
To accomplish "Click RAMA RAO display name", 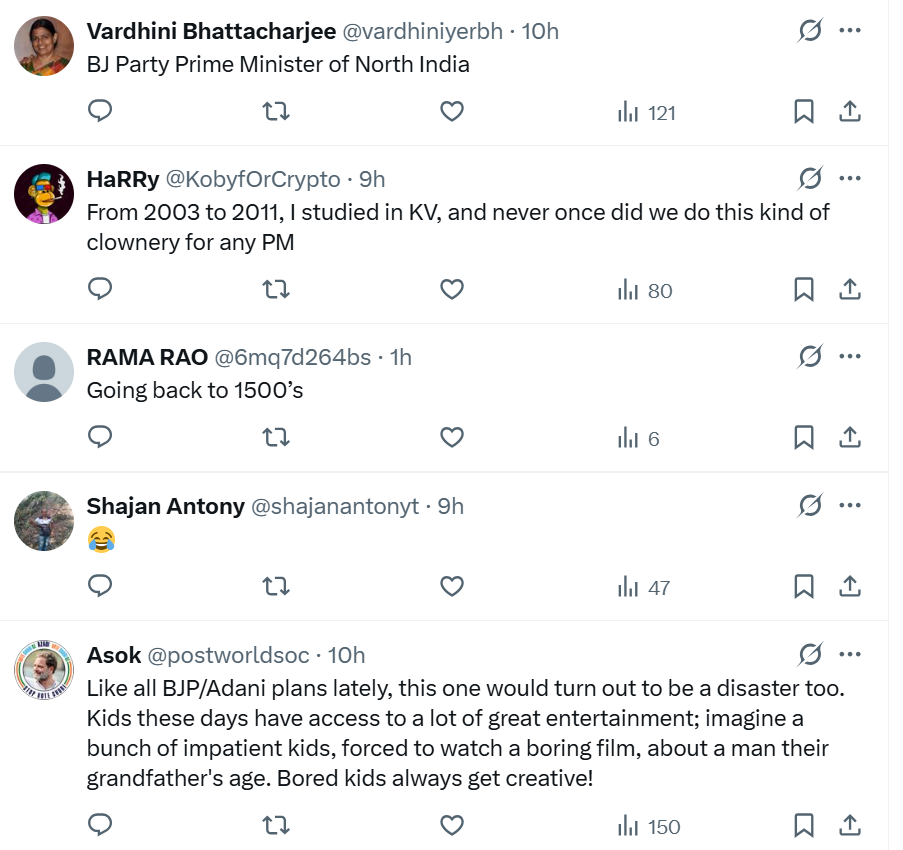I will pyautogui.click(x=147, y=357).
